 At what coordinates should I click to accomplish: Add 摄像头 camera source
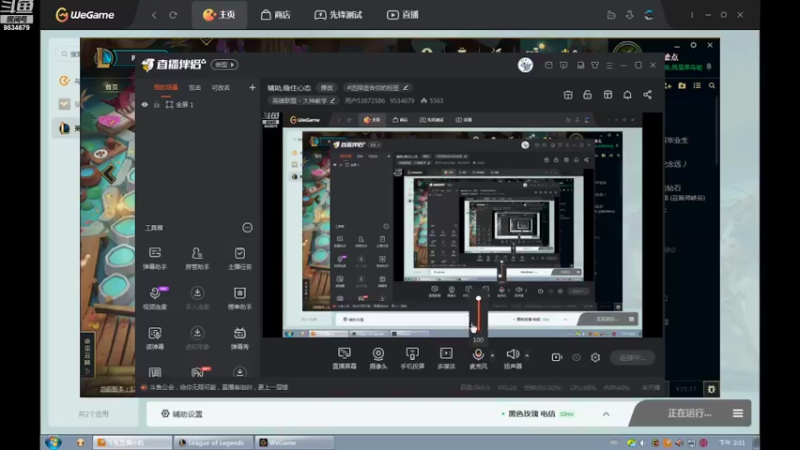click(378, 358)
